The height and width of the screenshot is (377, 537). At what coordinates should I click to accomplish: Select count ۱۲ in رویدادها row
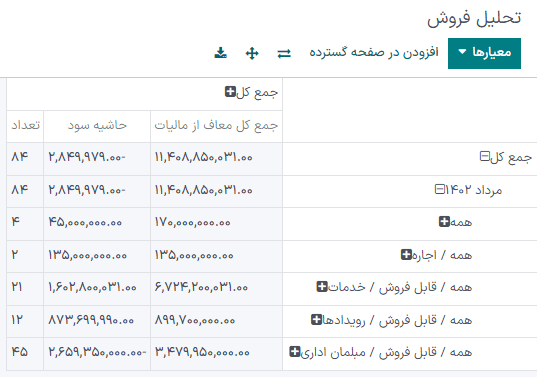pyautogui.click(x=25, y=321)
